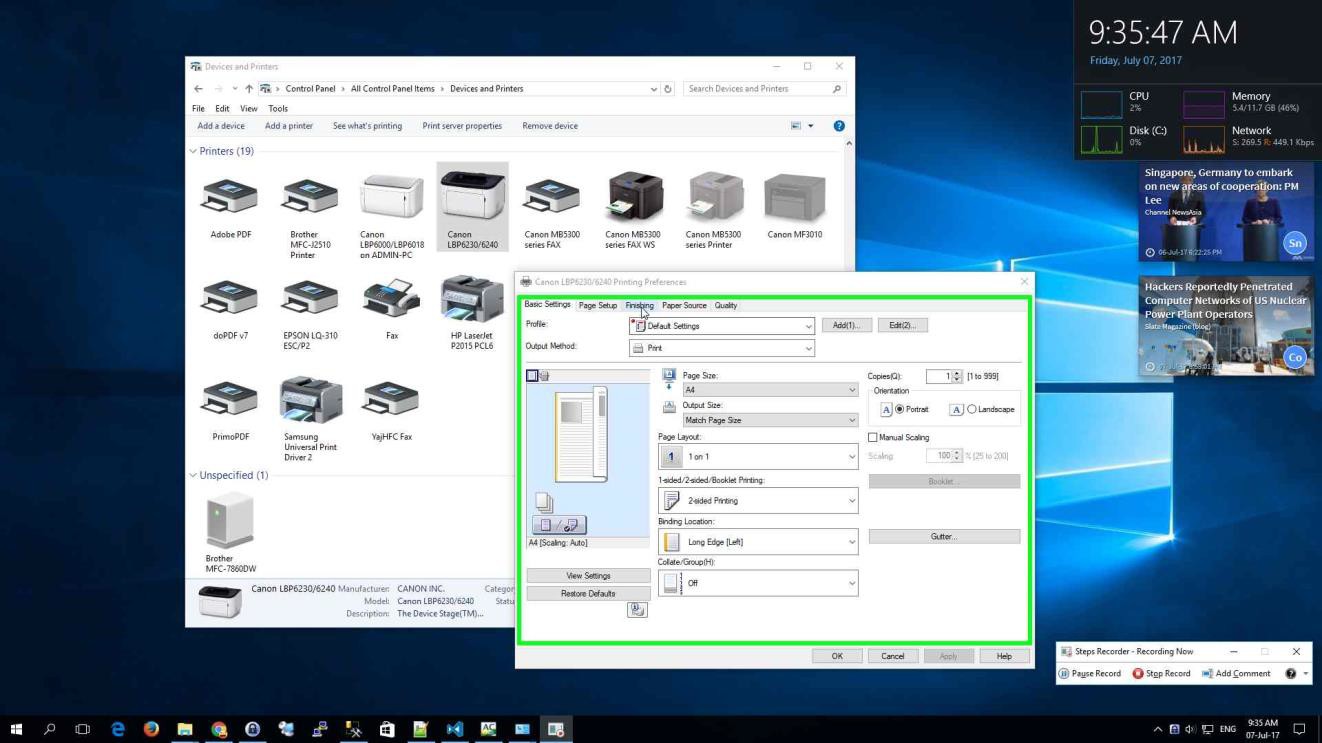The height and width of the screenshot is (743, 1322).
Task: Open the View menu in Devices and Printers
Action: 250,108
